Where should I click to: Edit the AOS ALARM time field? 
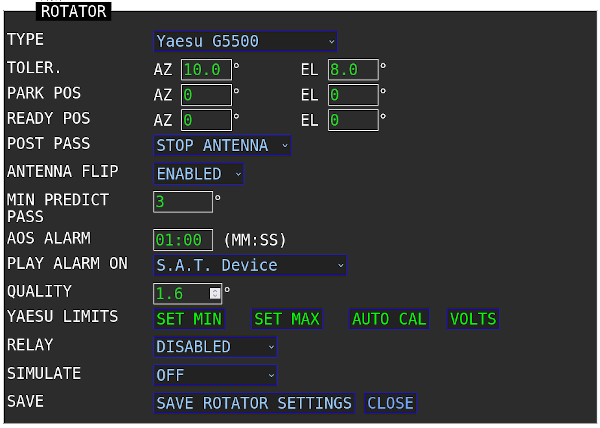click(183, 240)
